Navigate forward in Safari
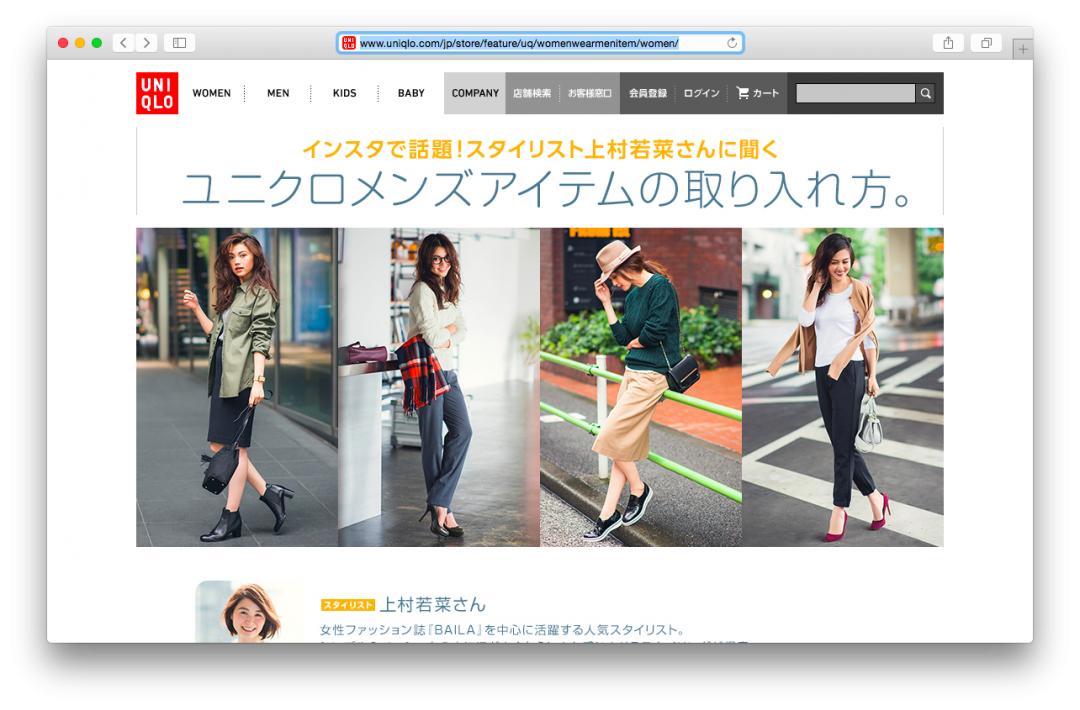The width and height of the screenshot is (1080, 710). tap(146, 43)
